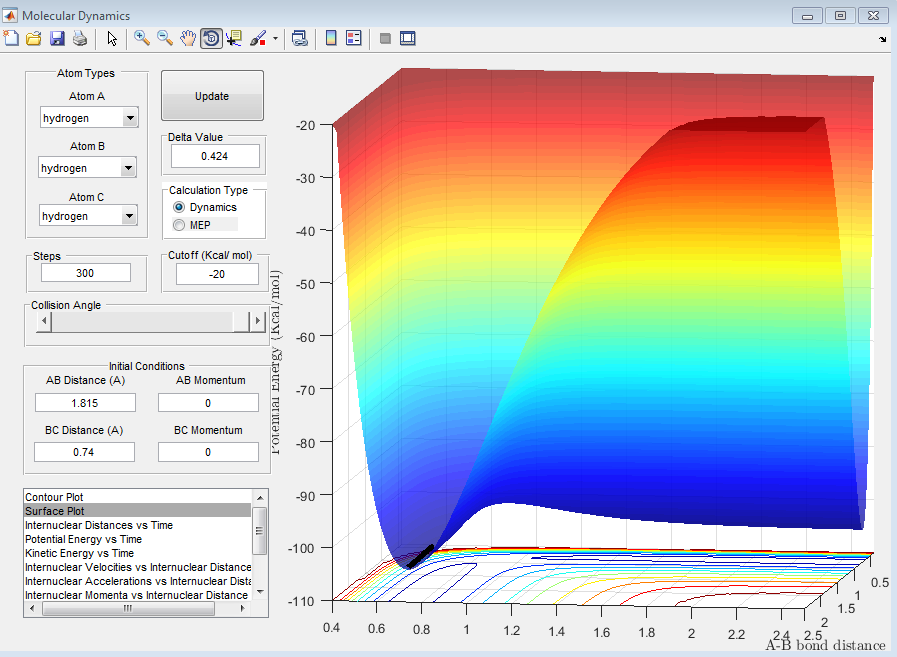Open the Atom C type dropdown
This screenshot has height=657, width=897.
(x=129, y=216)
